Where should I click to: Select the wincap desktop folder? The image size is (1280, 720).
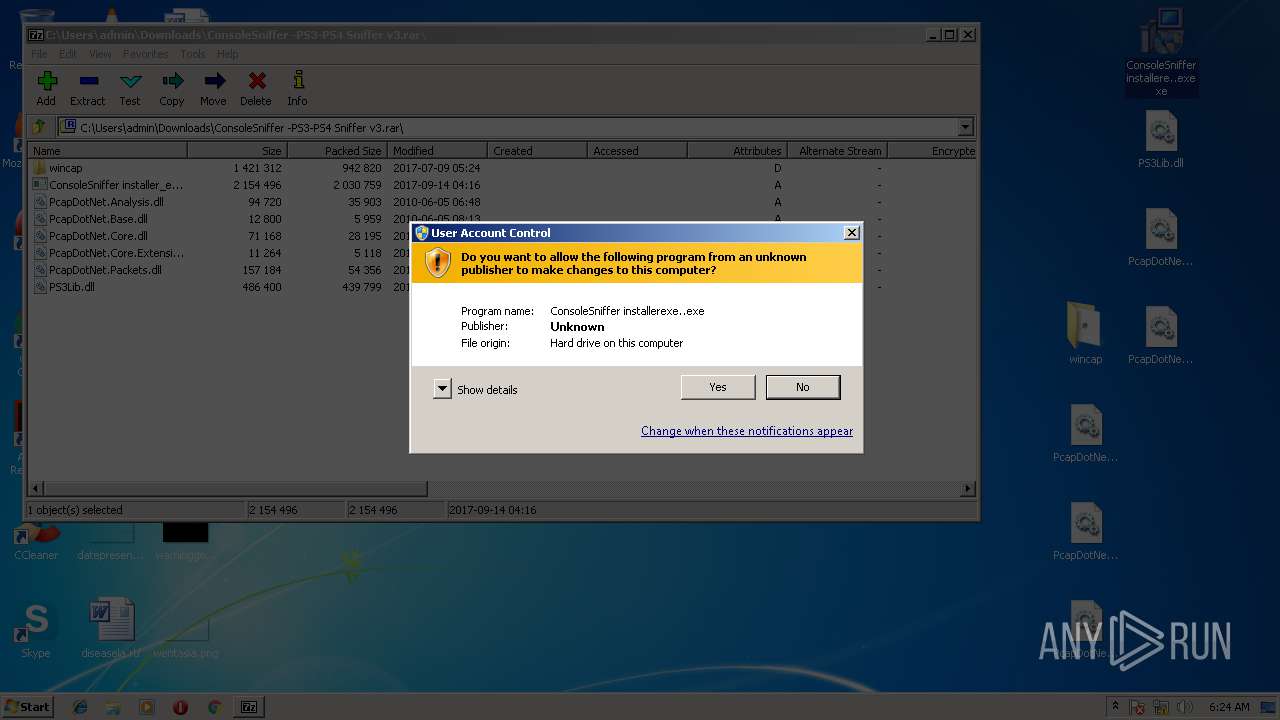coord(1085,333)
